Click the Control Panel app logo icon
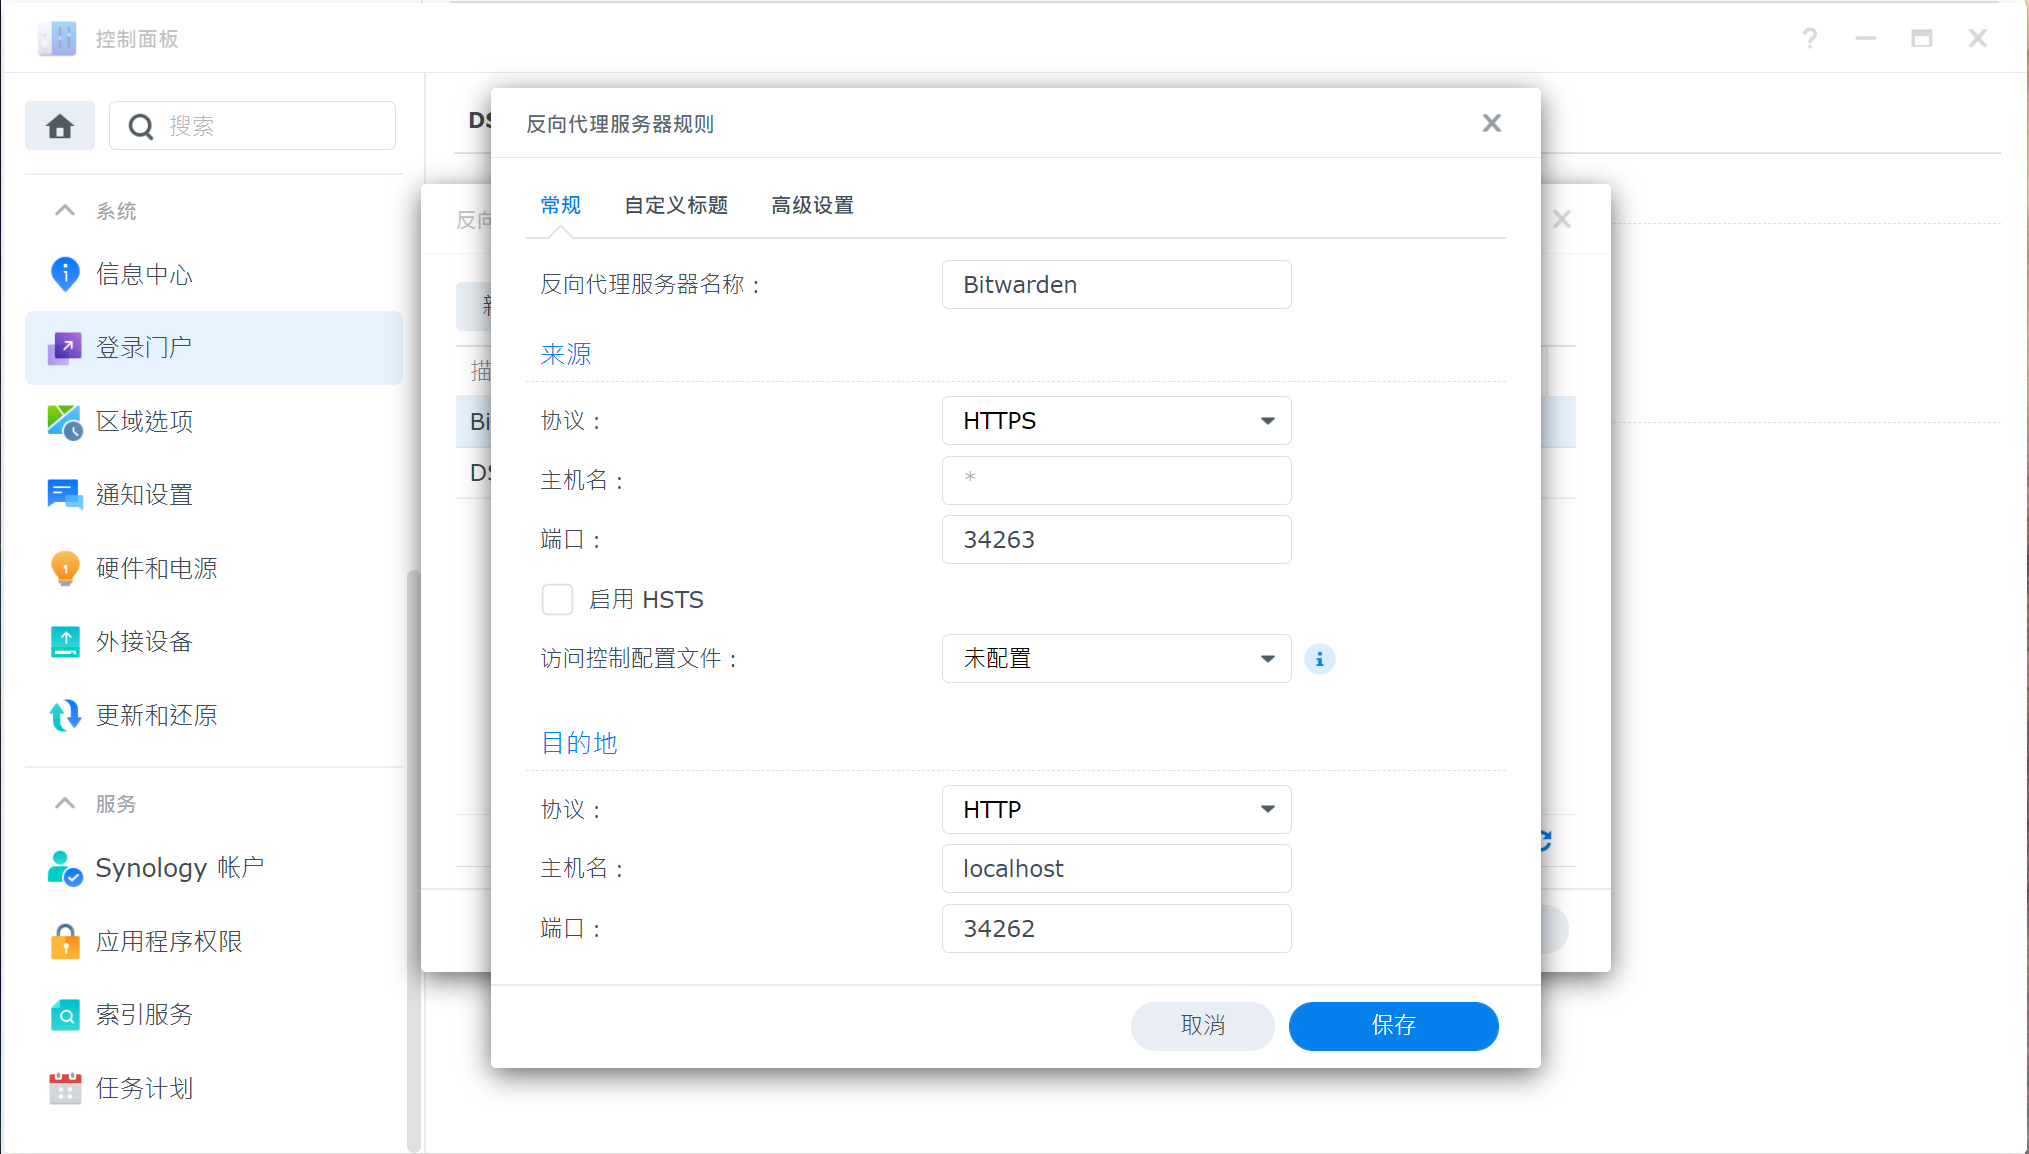Screen dimensions: 2029x1154 click(57, 38)
